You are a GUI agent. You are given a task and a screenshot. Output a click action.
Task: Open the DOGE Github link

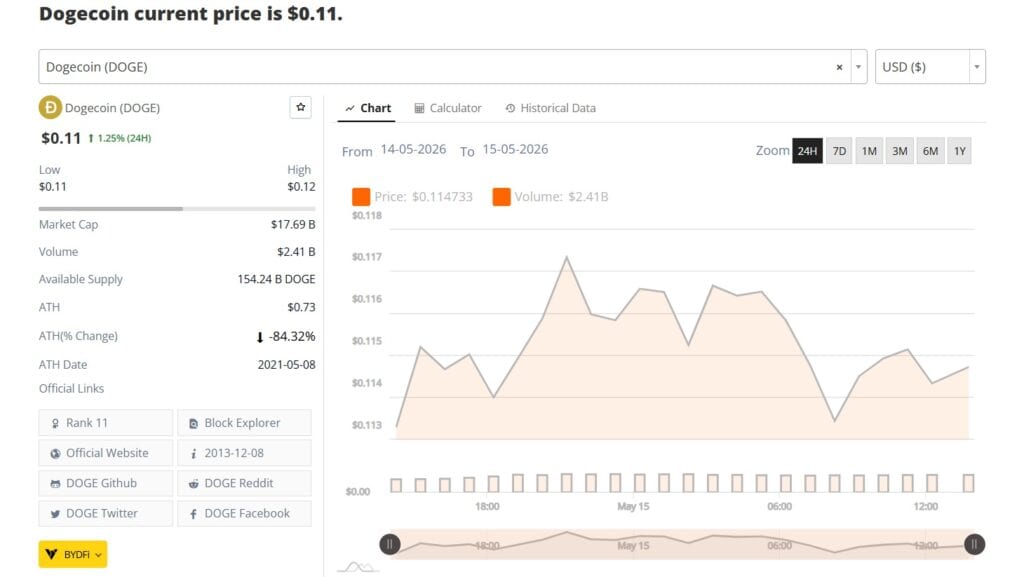106,483
